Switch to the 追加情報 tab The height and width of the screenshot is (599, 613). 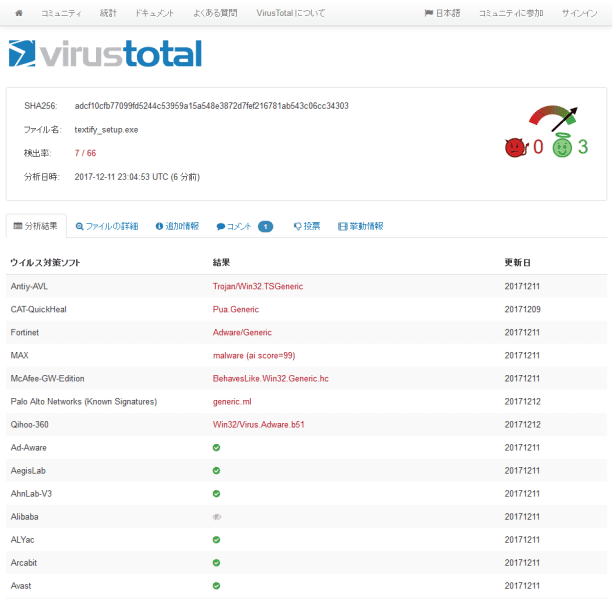(x=177, y=226)
